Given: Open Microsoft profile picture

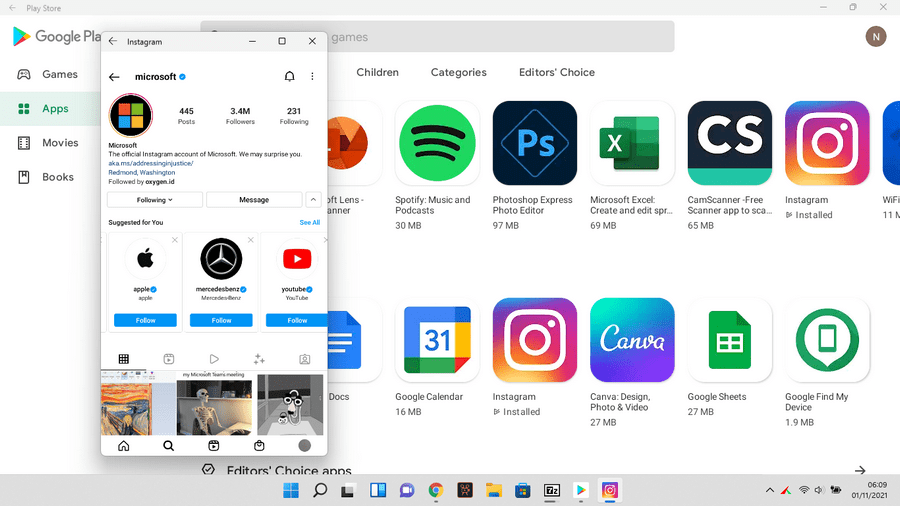Looking at the screenshot, I should tap(131, 115).
